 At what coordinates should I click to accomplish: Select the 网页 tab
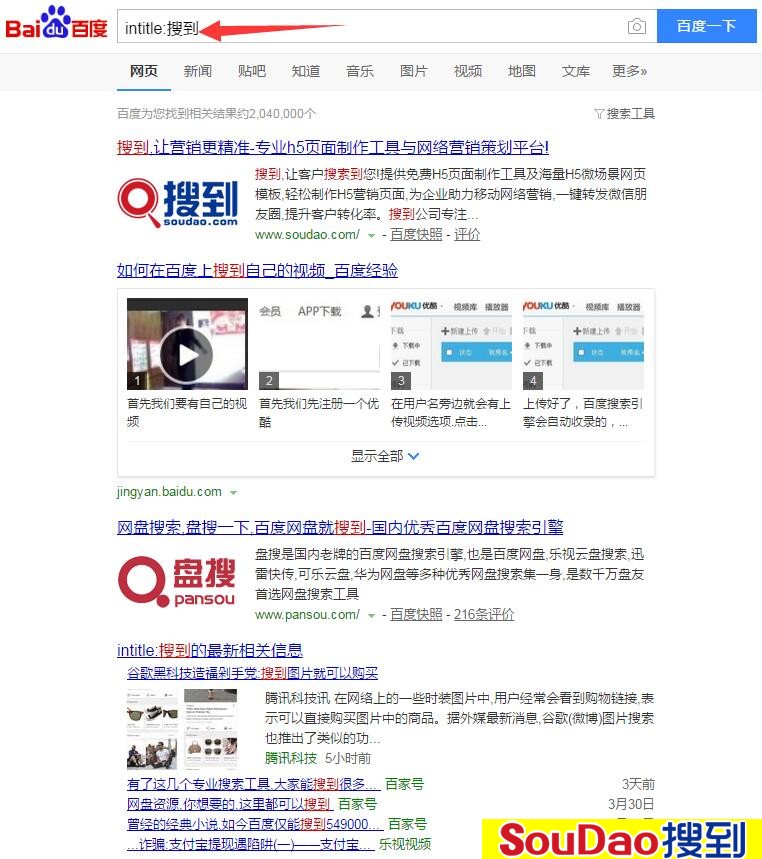144,71
